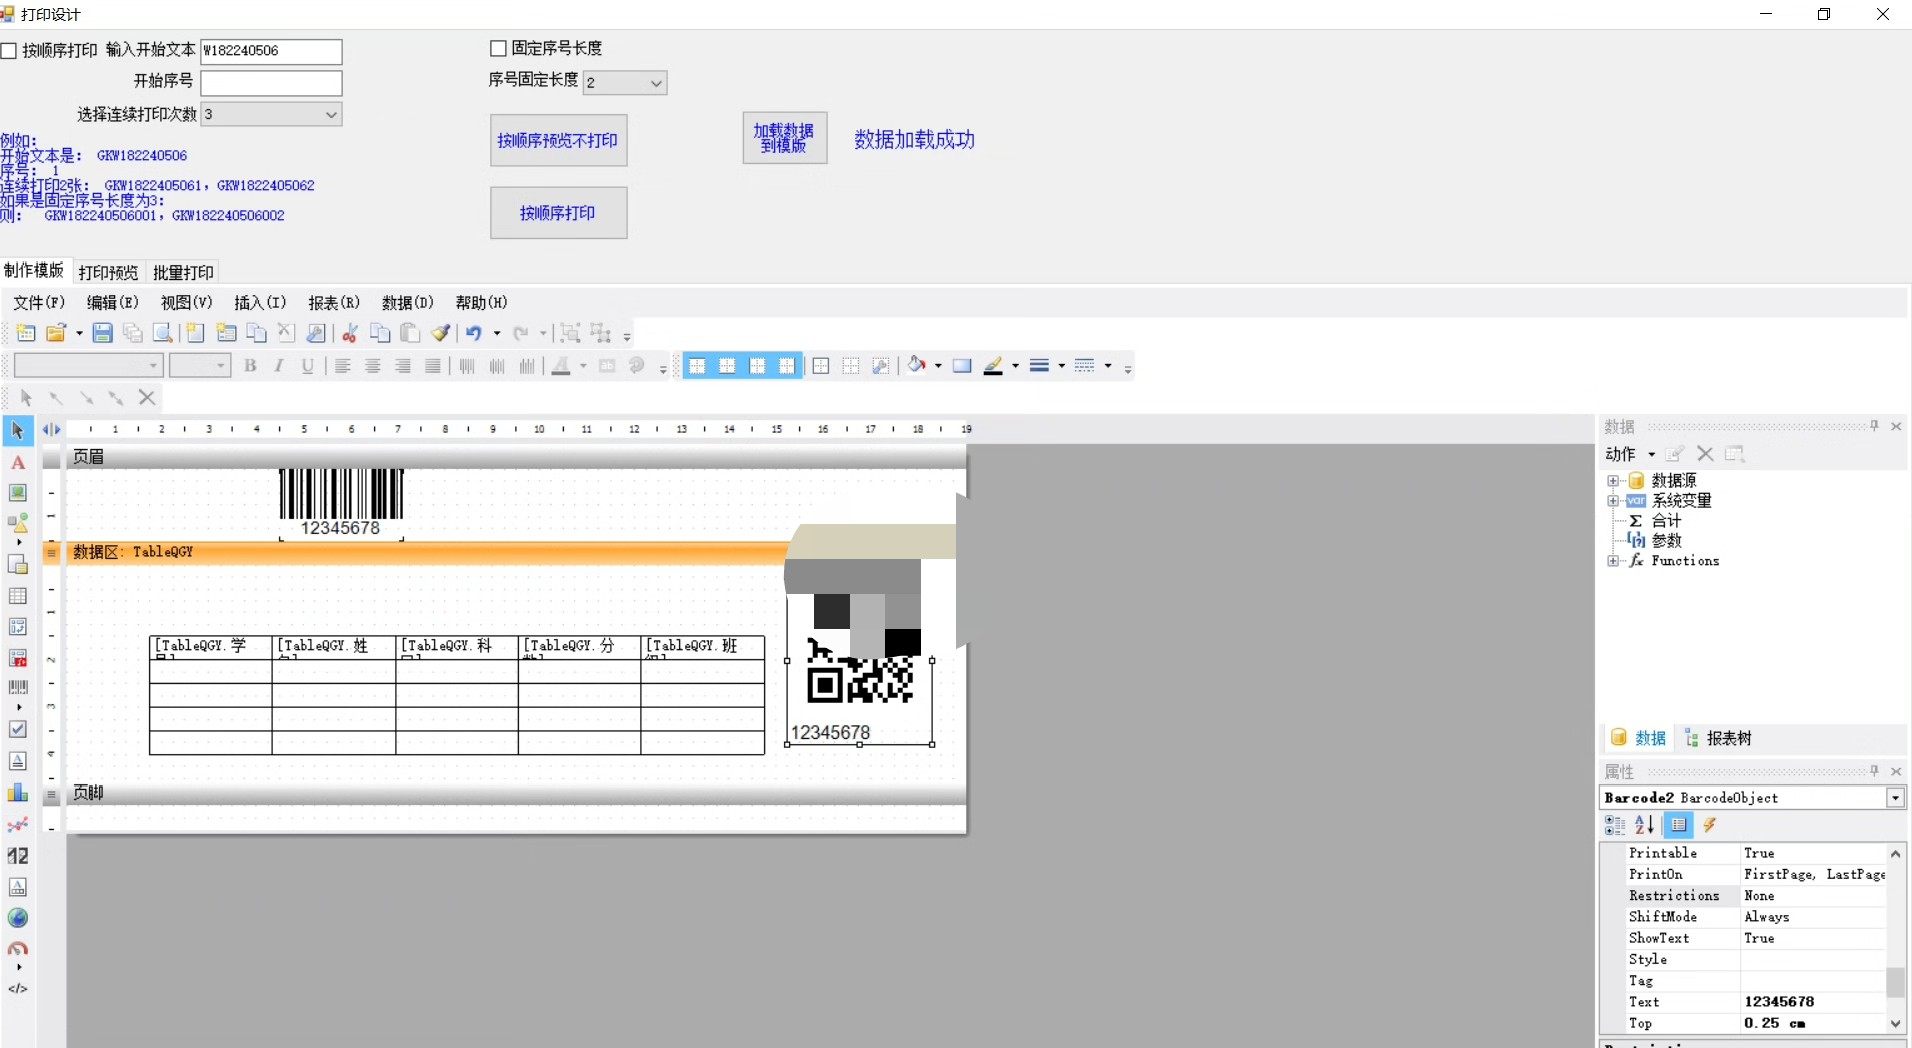This screenshot has width=1912, height=1048.
Task: Show categorized properties view icon
Action: [x=1615, y=825]
